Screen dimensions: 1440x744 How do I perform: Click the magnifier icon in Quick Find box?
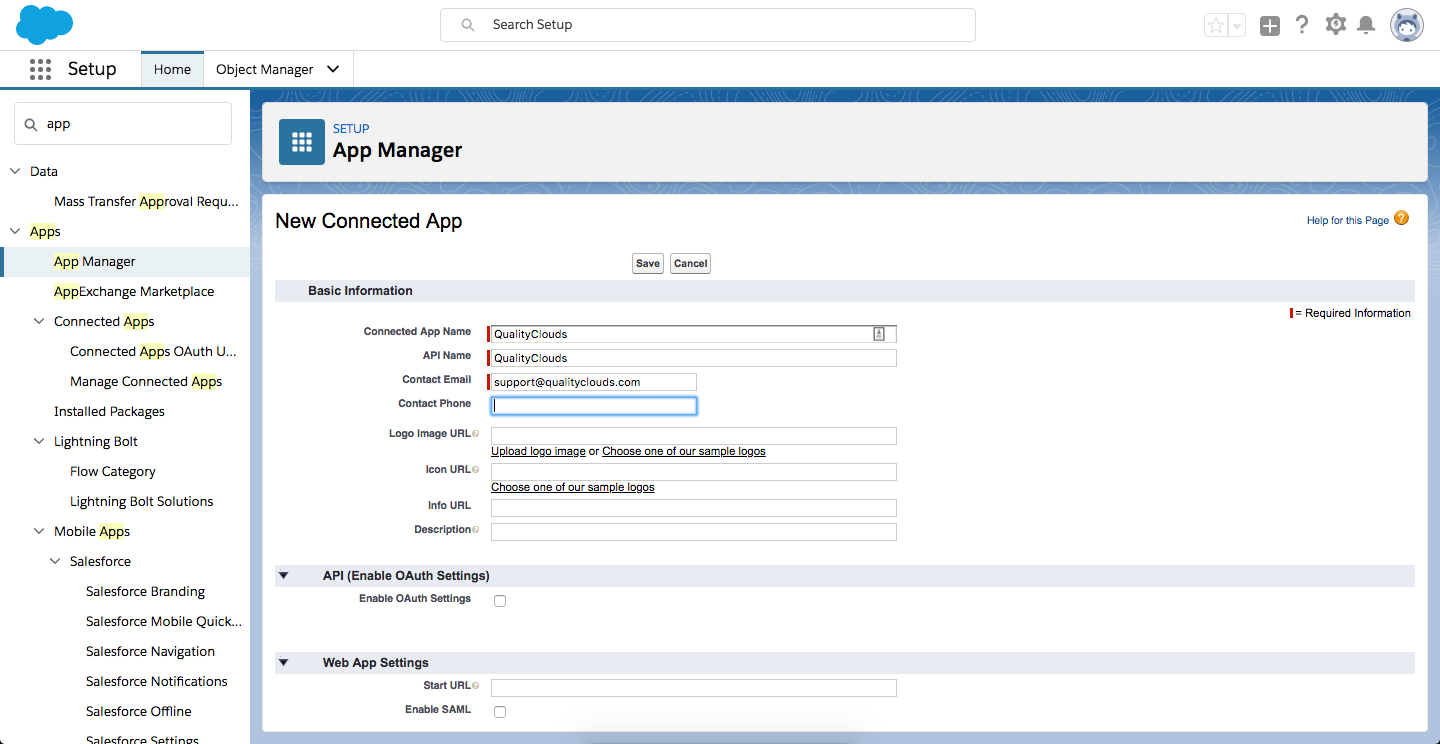(31, 124)
